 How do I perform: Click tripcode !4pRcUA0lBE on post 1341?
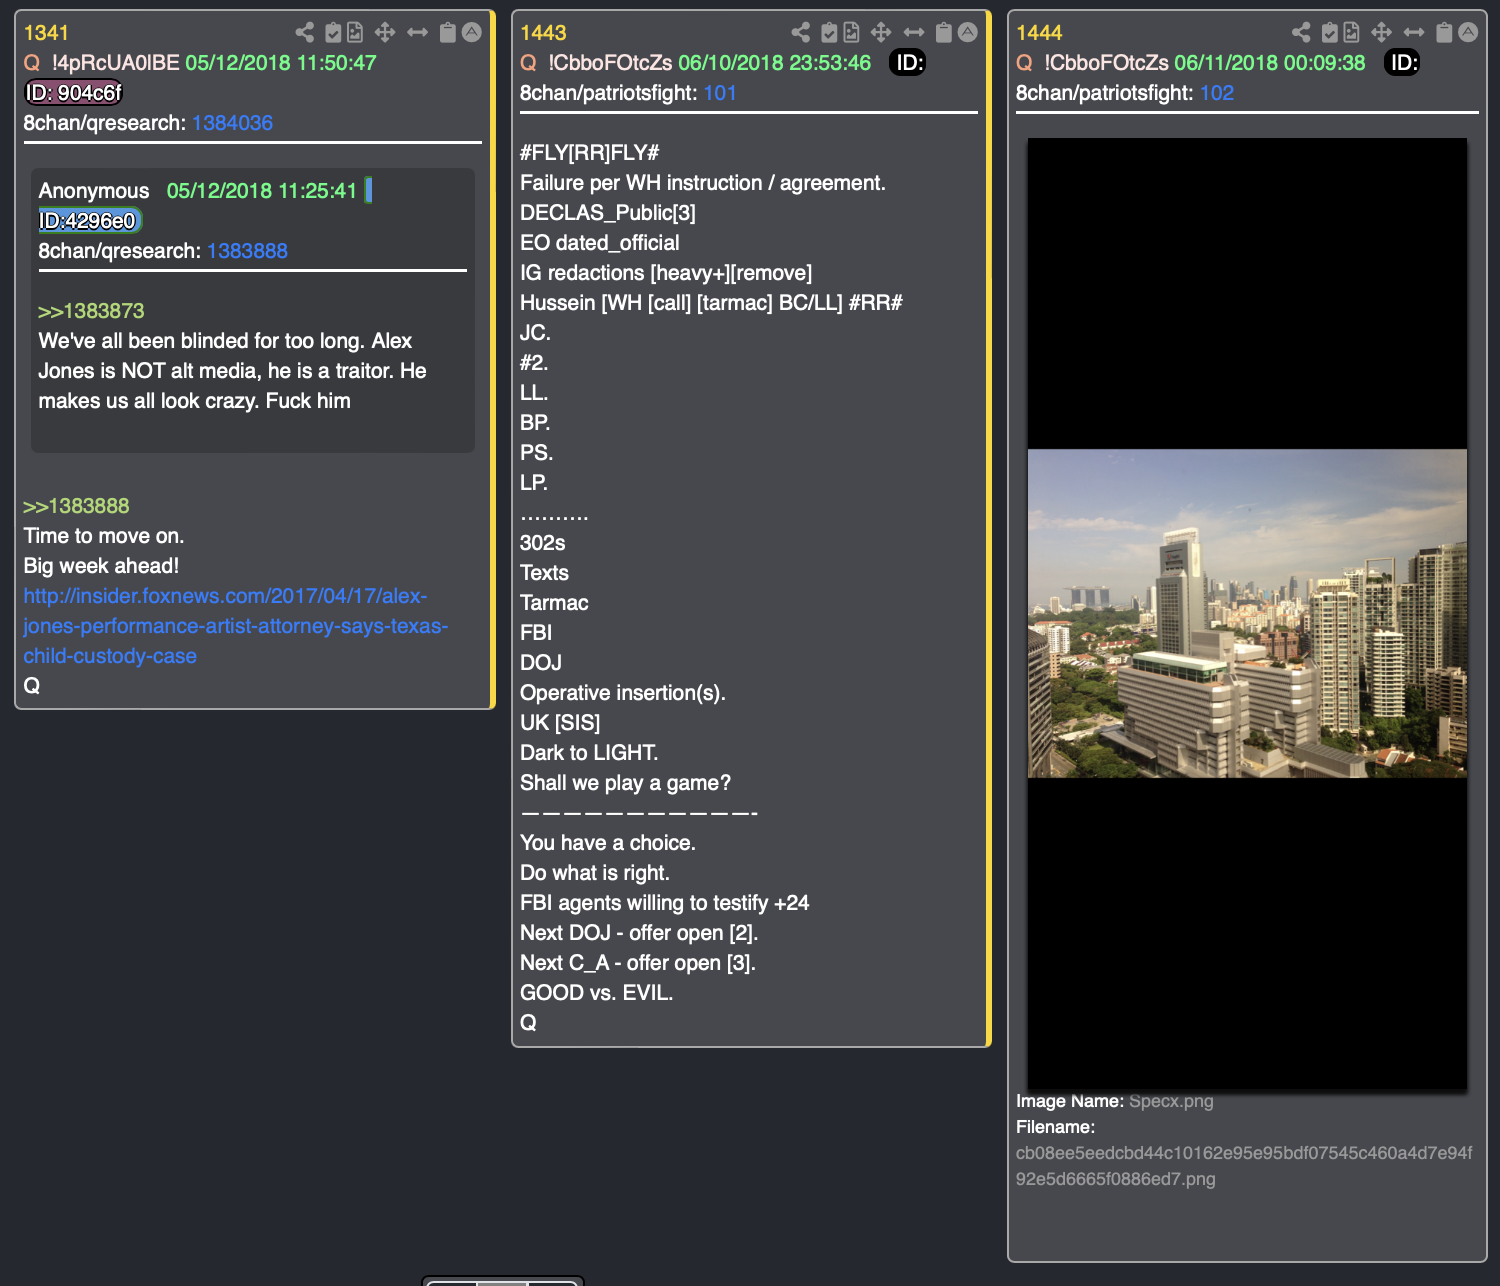pos(115,63)
